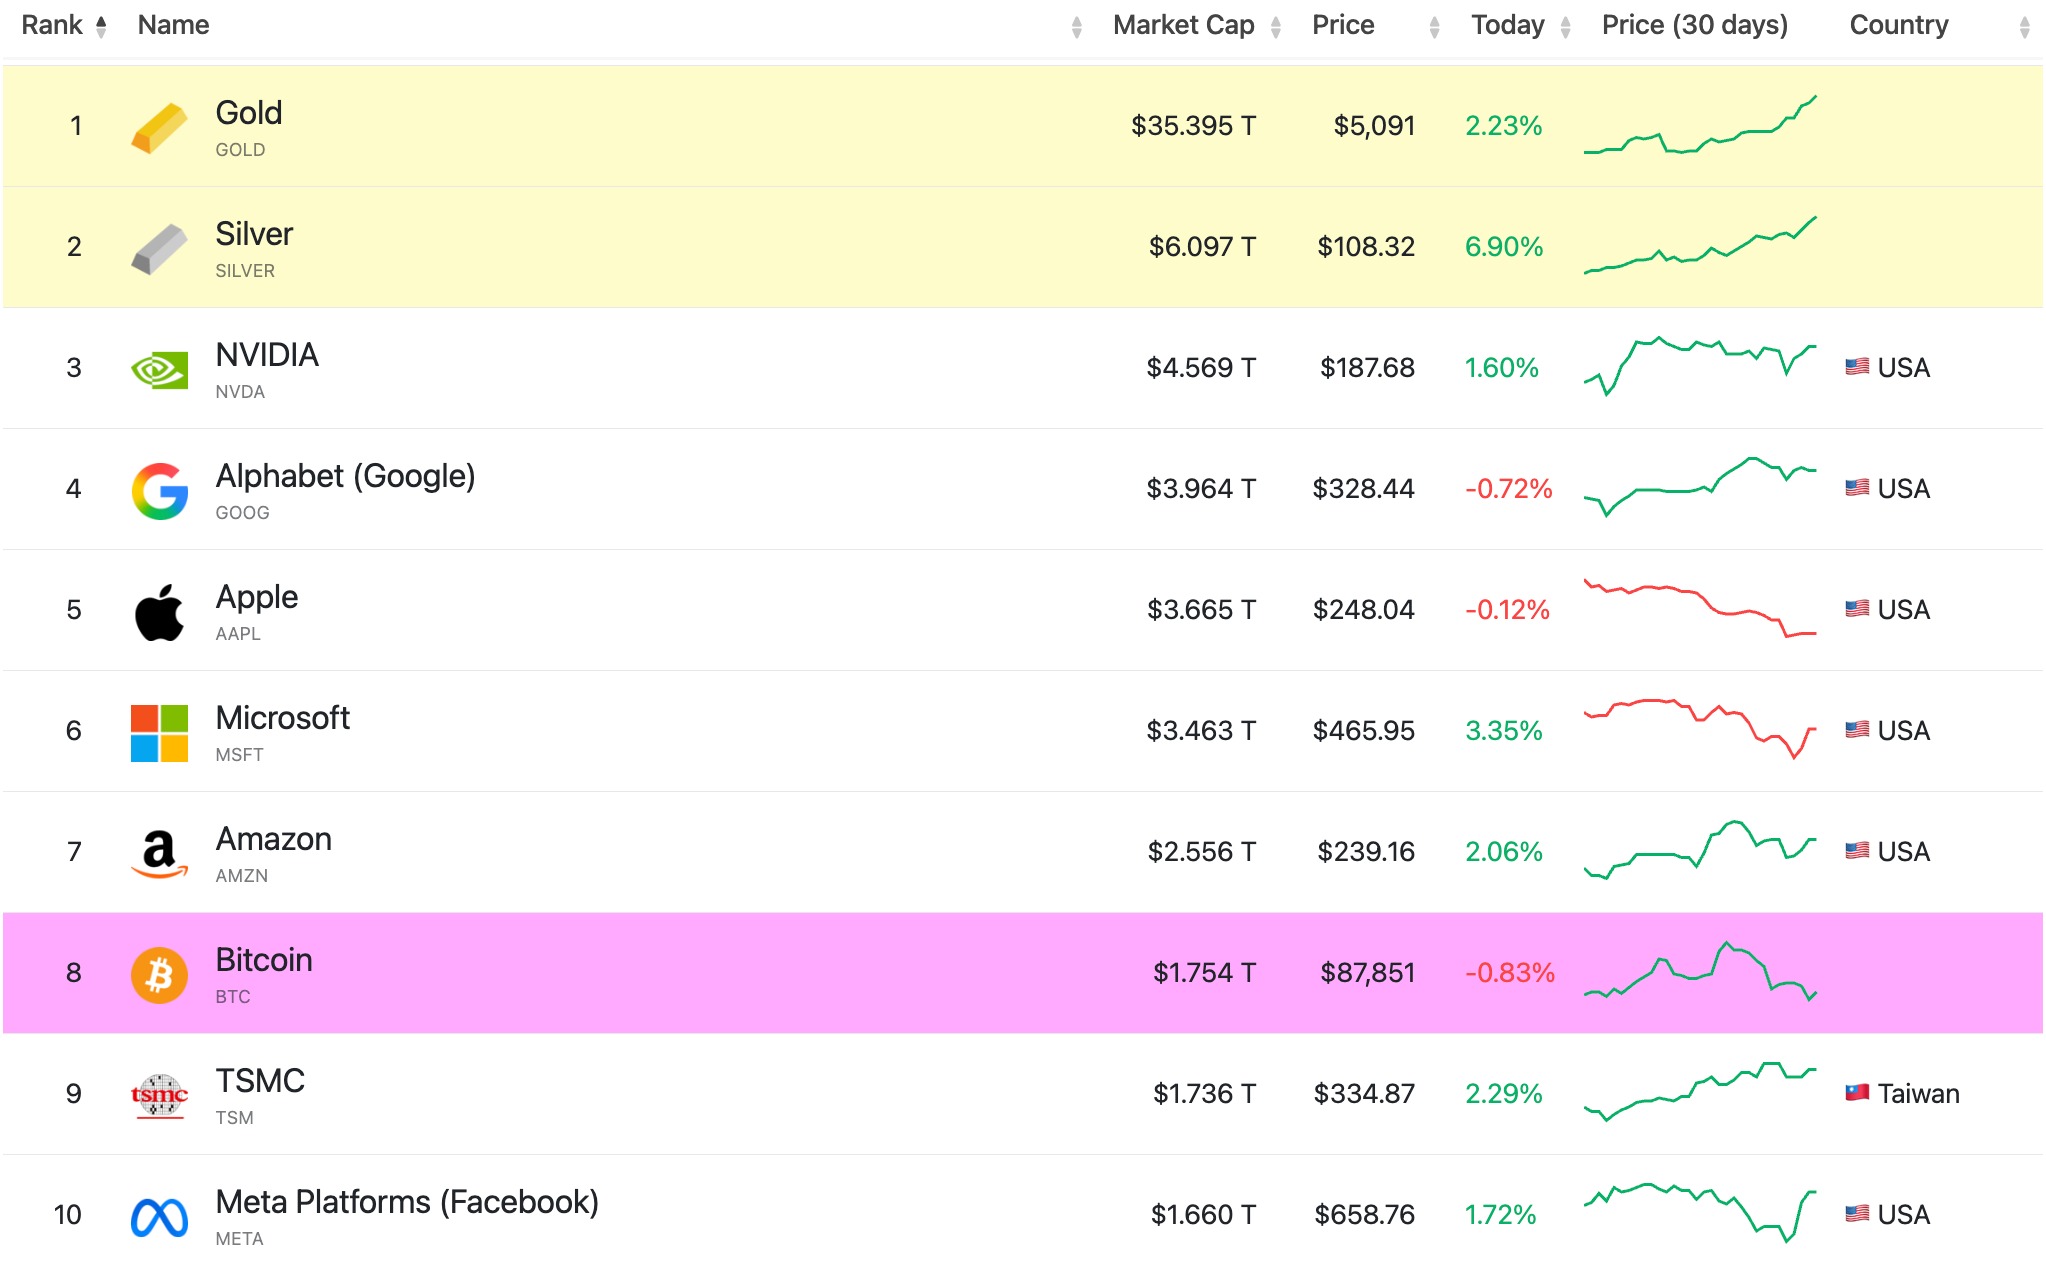View Bitcoin 30-day price chart
Viewport: 2046px width, 1274px height.
(1700, 971)
